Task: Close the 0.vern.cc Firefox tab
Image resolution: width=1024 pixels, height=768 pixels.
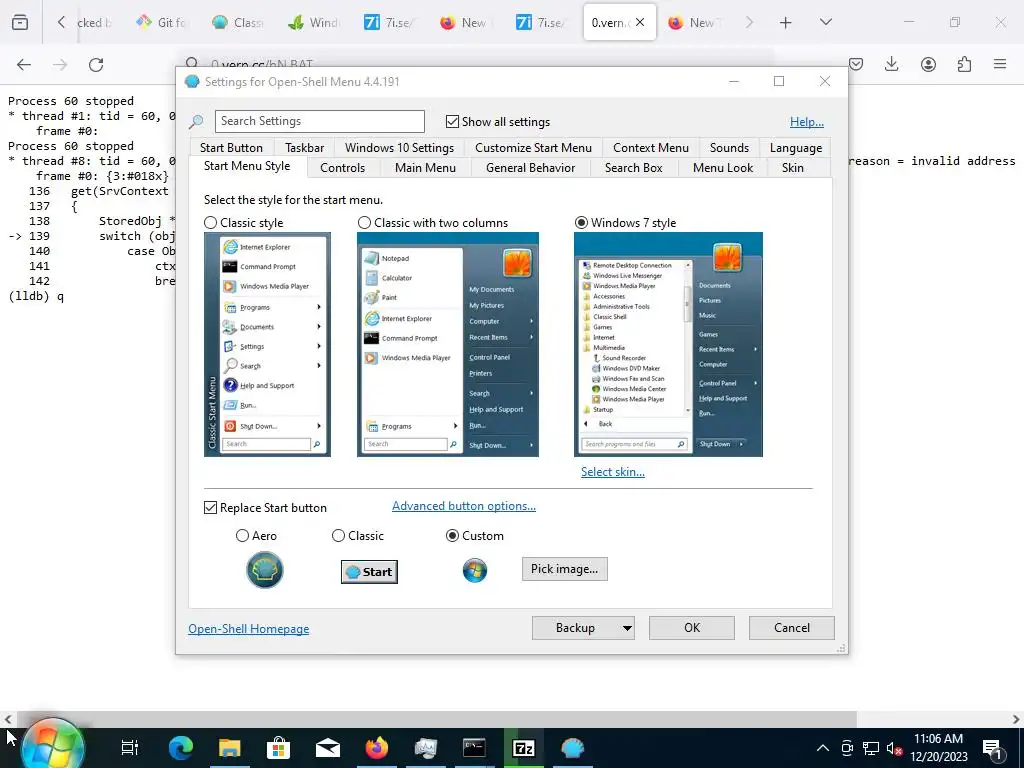Action: coord(640,22)
